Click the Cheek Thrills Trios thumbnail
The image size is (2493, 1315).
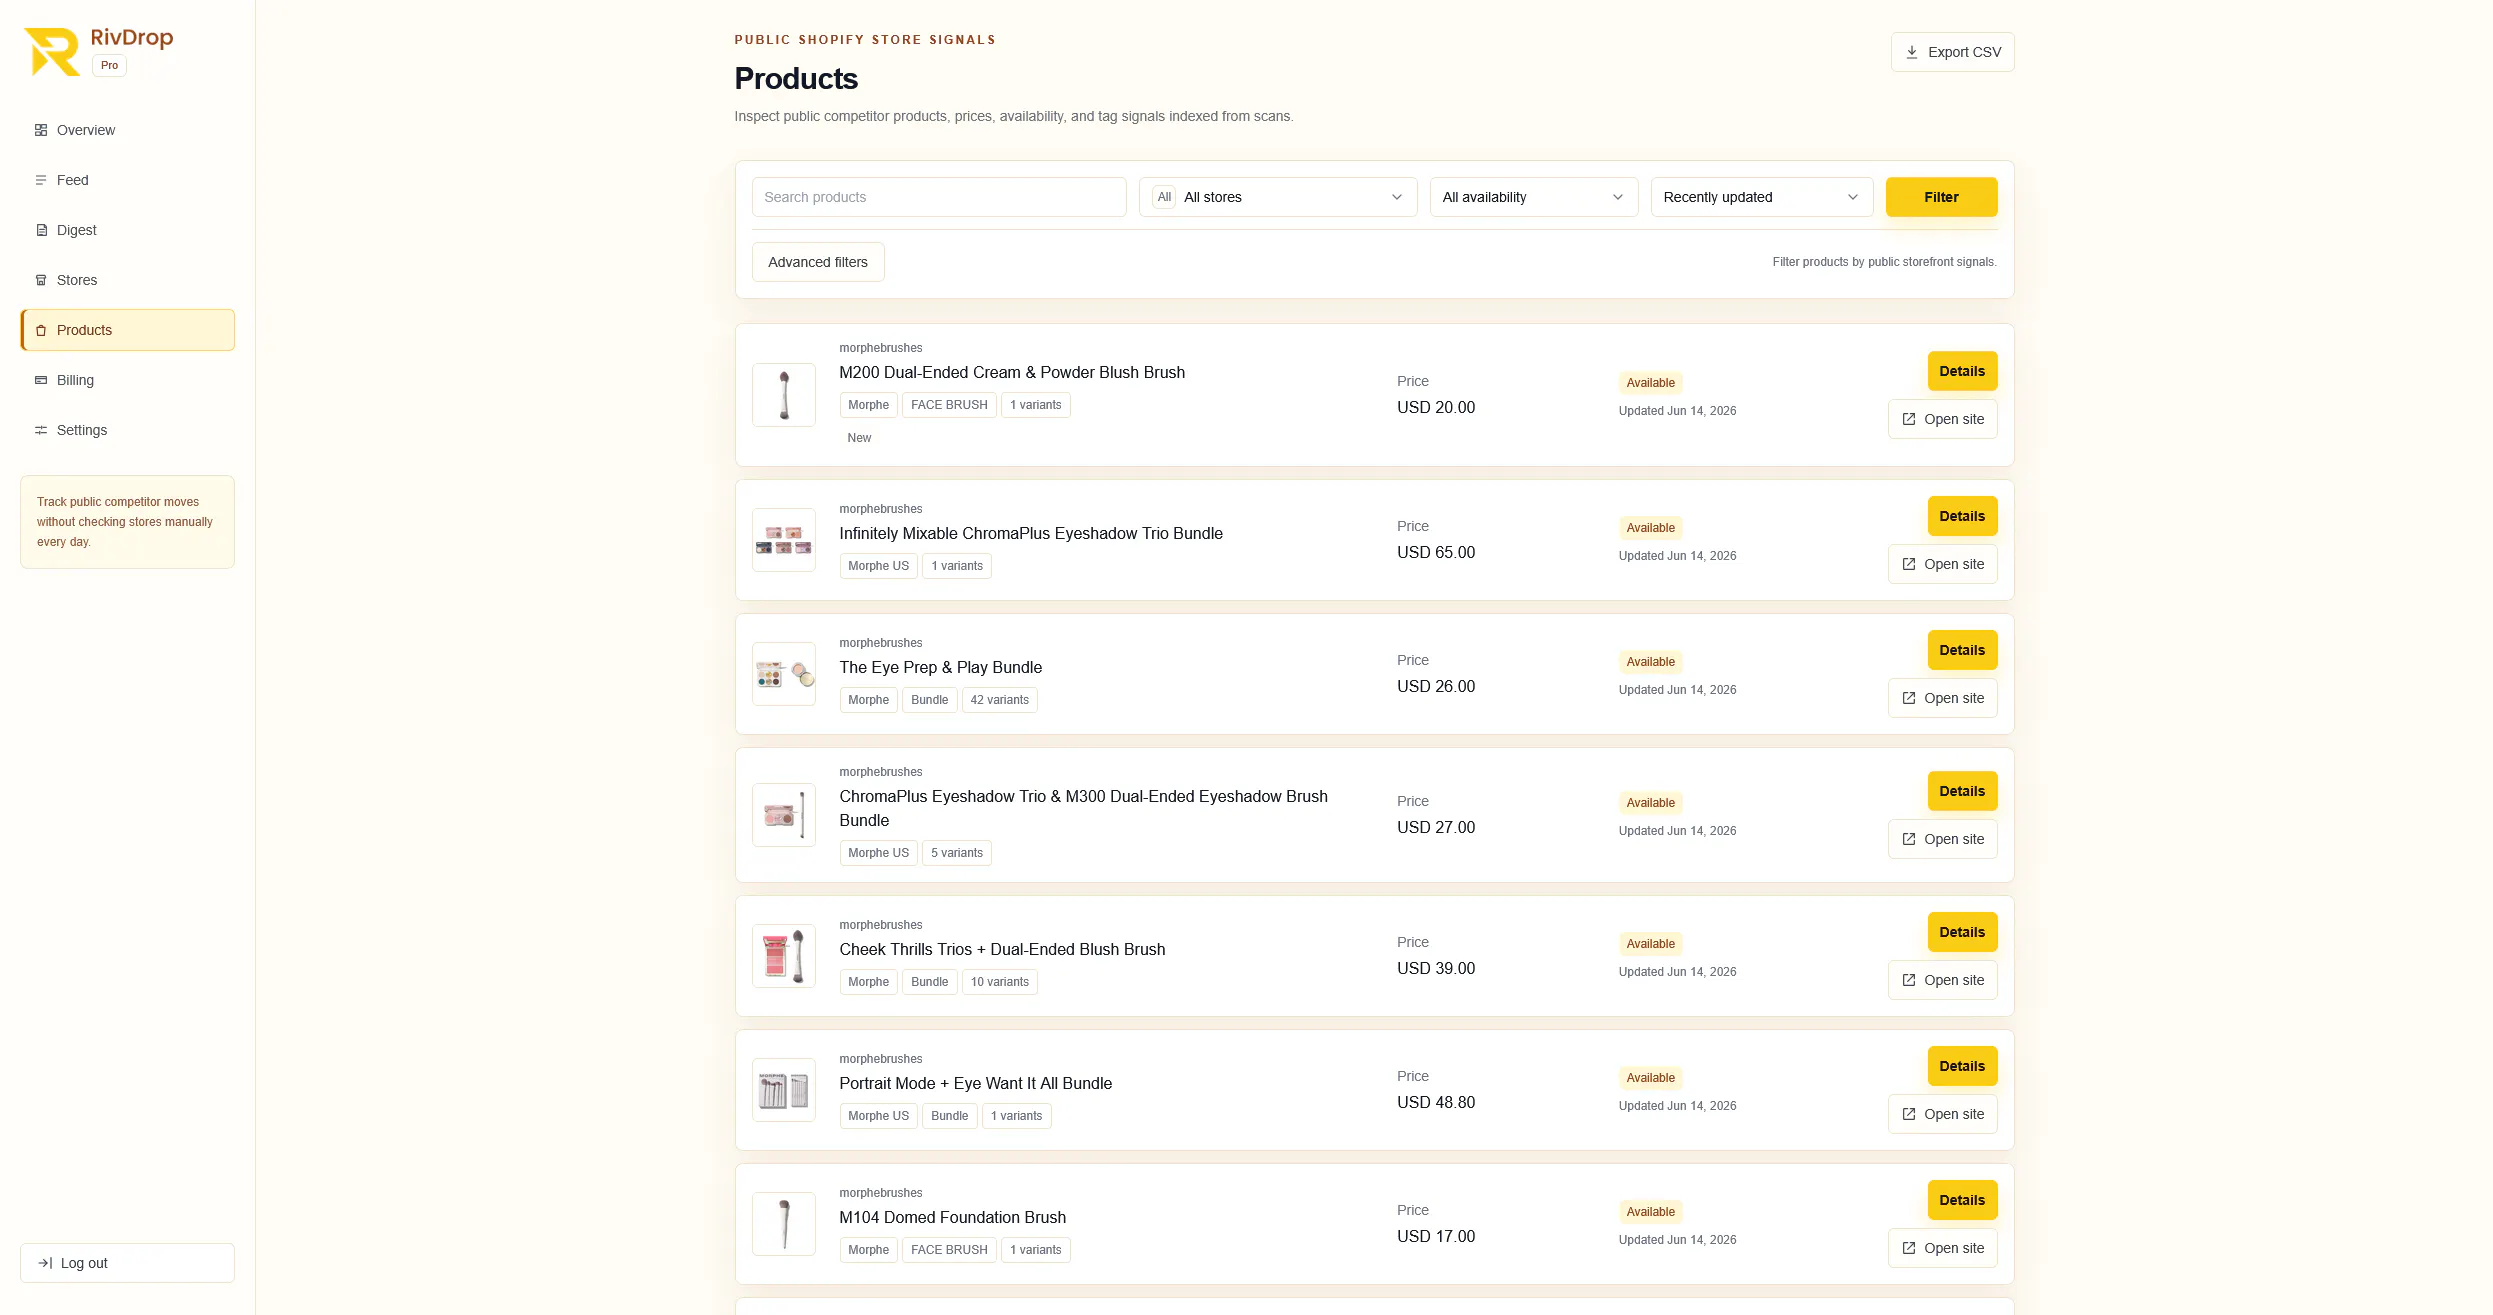pyautogui.click(x=784, y=956)
